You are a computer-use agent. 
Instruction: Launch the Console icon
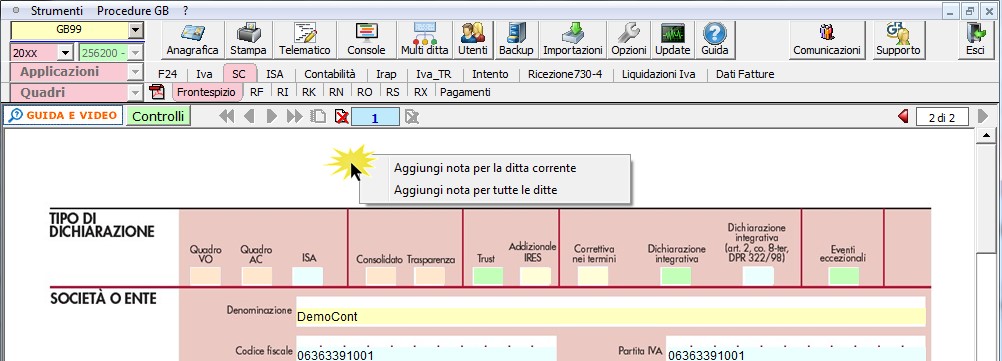pos(366,39)
